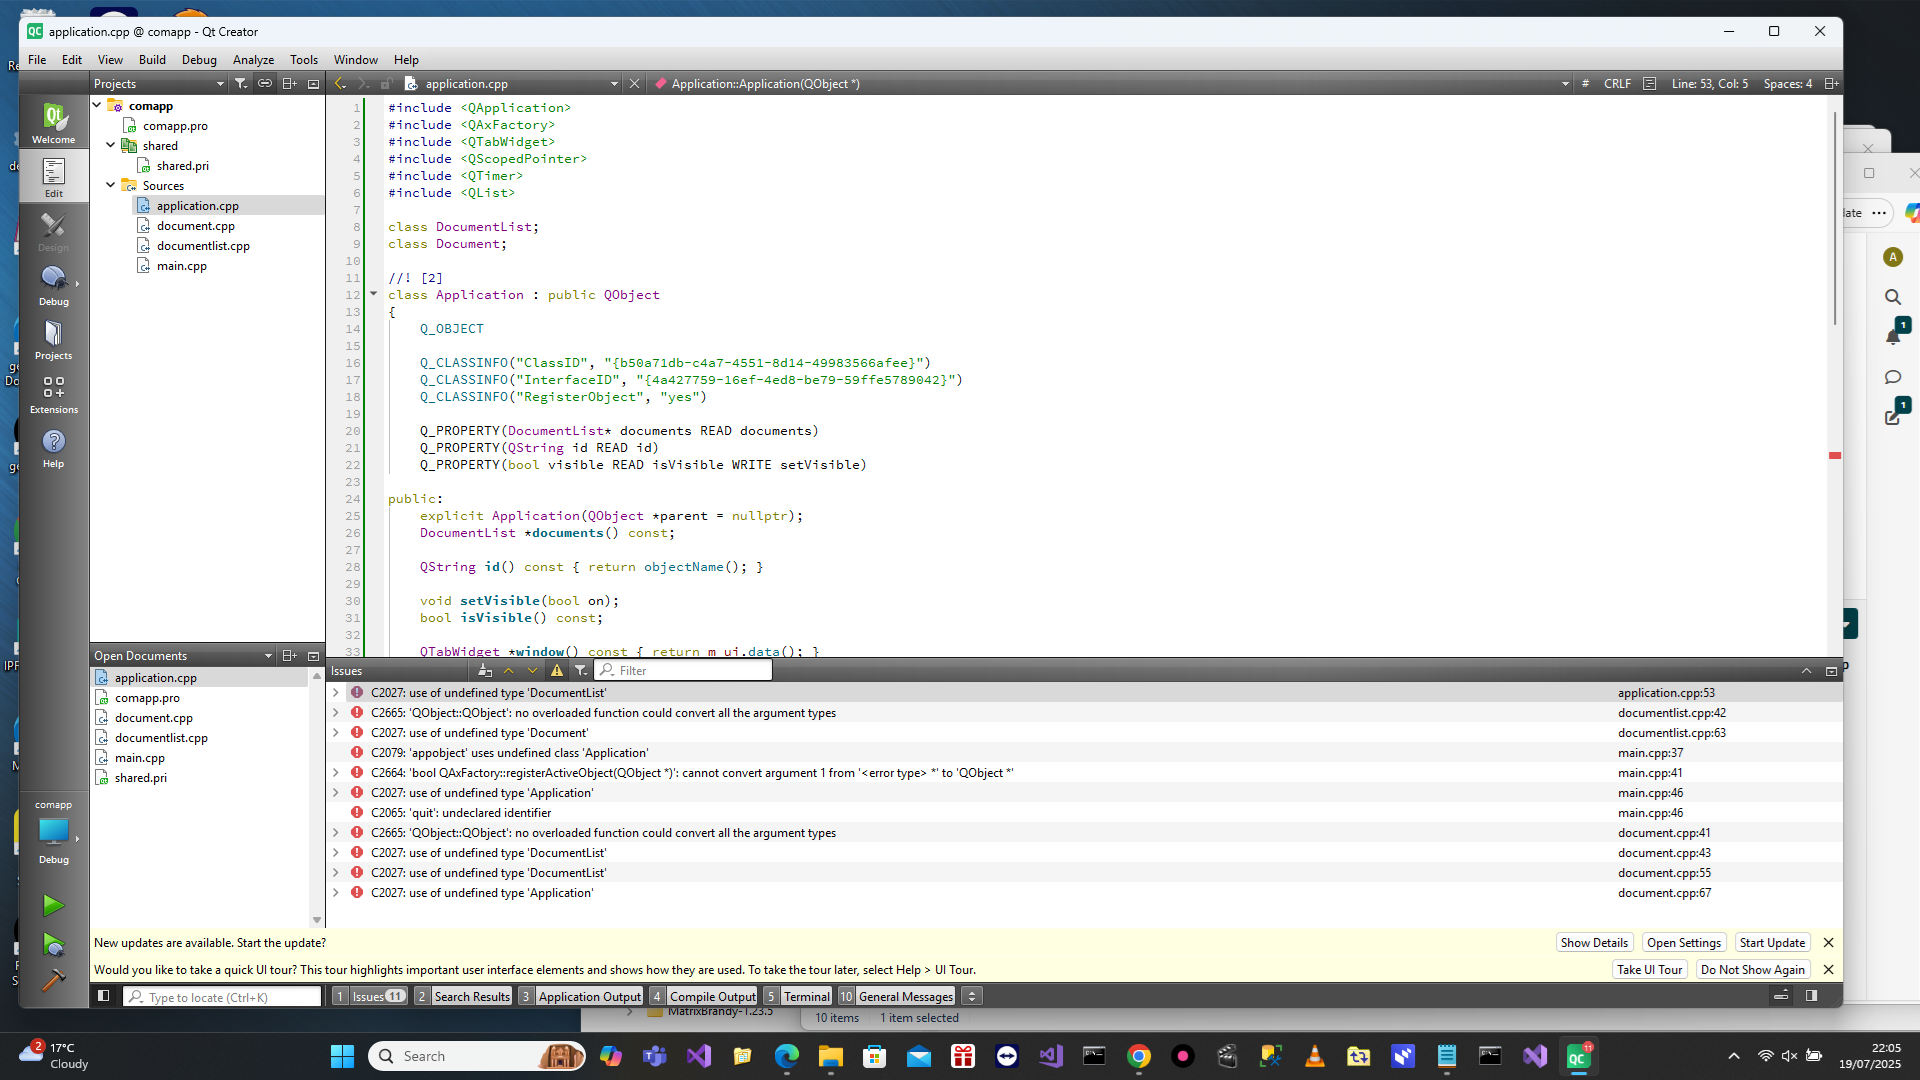Open the Open Documents view dropdown

point(183,656)
